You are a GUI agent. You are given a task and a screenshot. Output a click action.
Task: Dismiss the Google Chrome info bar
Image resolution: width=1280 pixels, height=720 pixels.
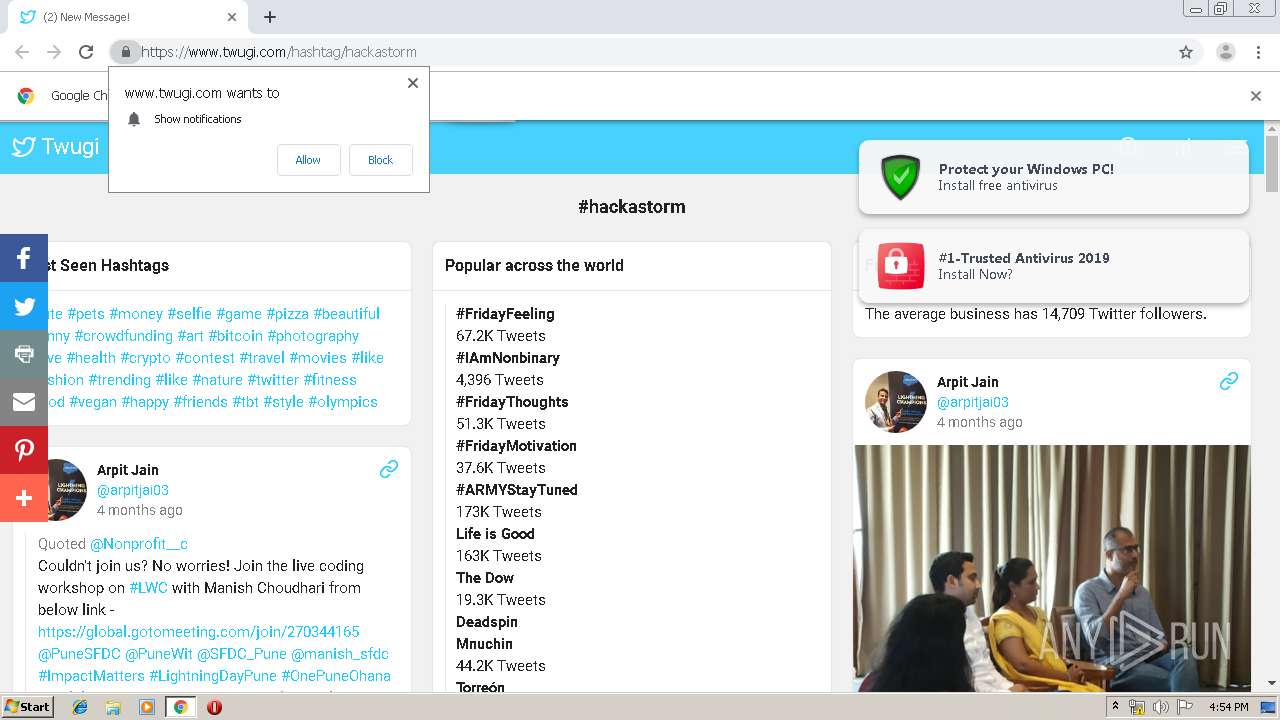click(1256, 96)
